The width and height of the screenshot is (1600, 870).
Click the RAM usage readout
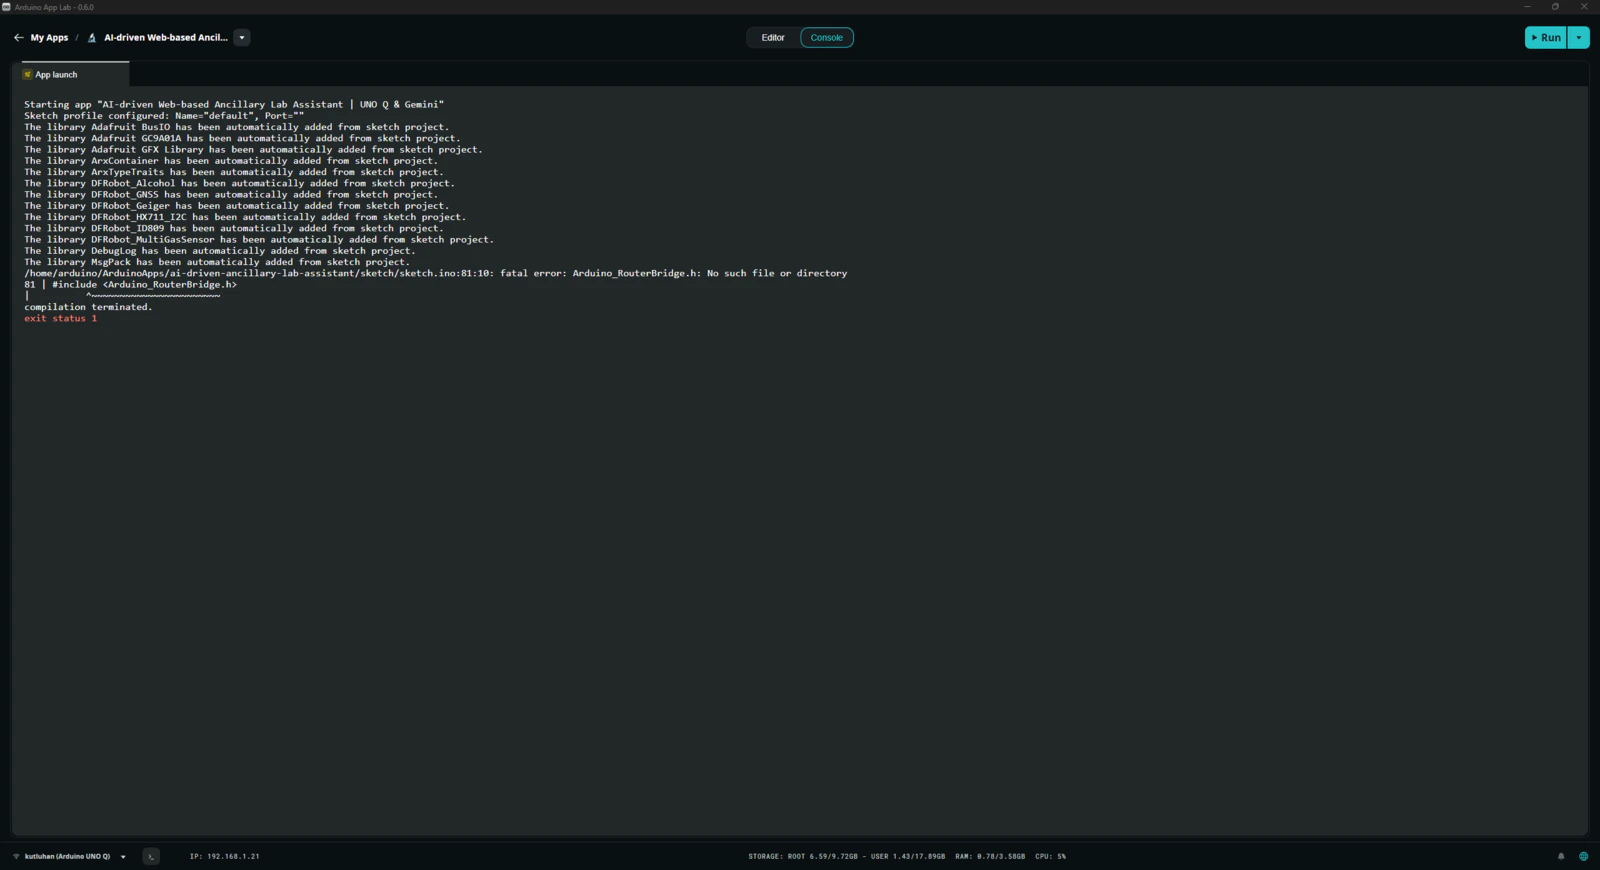point(990,857)
